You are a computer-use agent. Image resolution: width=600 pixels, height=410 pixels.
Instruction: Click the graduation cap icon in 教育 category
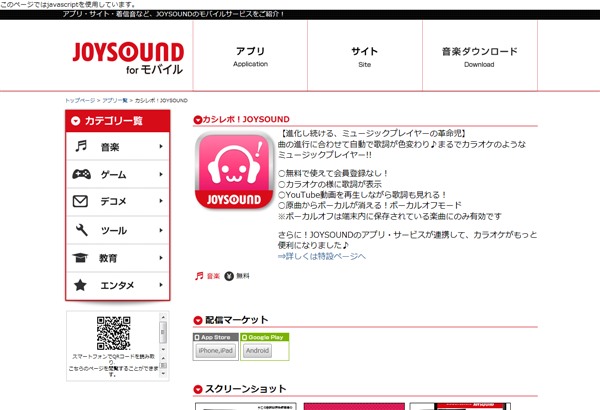80,258
